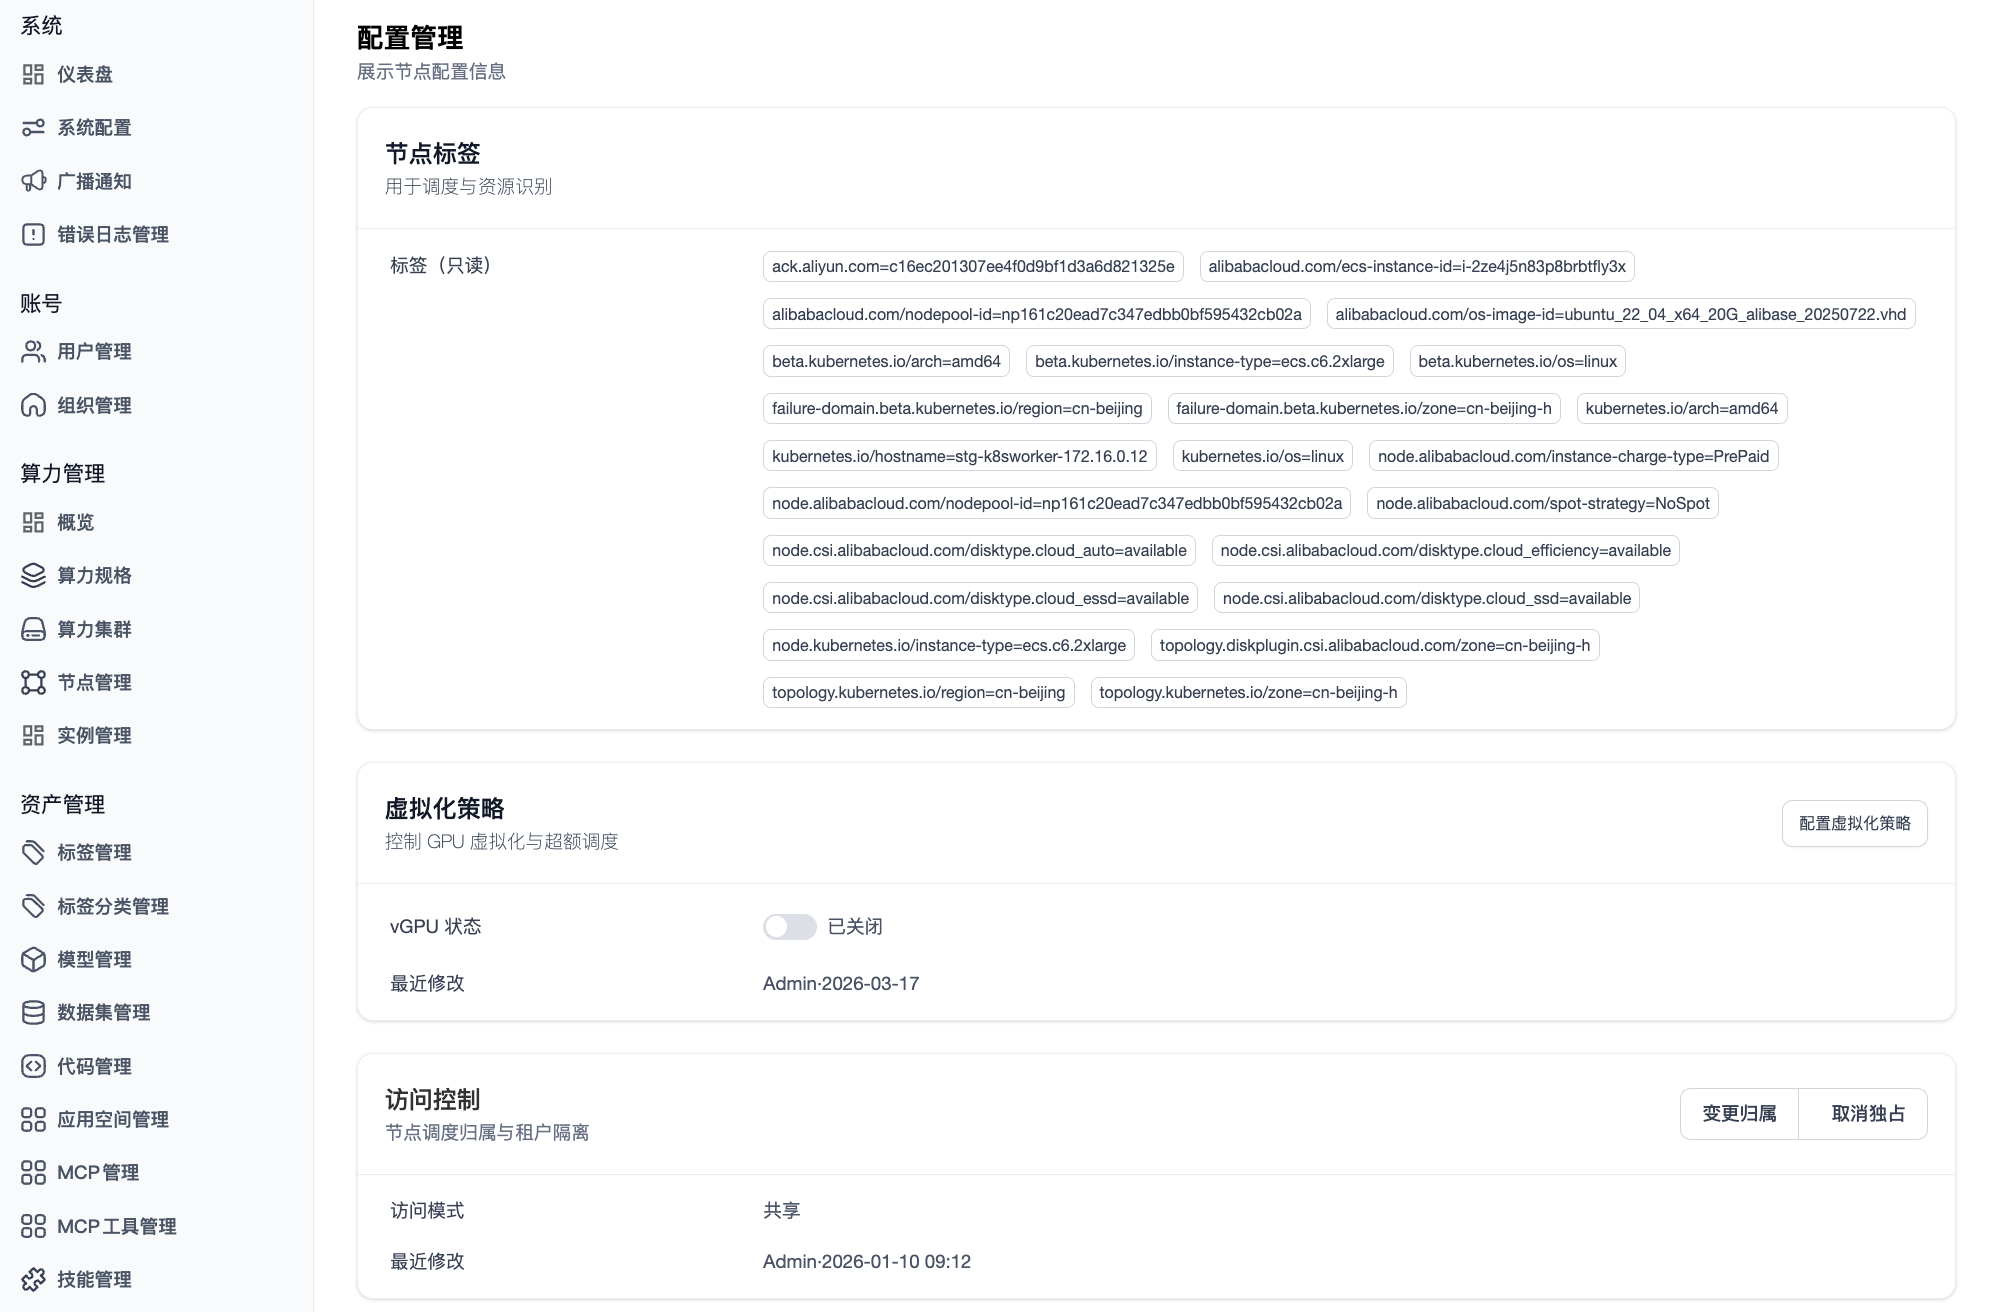Screen dimensions: 1992x1312
Task: Select the 算力规格 compute spec icon
Action: click(x=33, y=576)
